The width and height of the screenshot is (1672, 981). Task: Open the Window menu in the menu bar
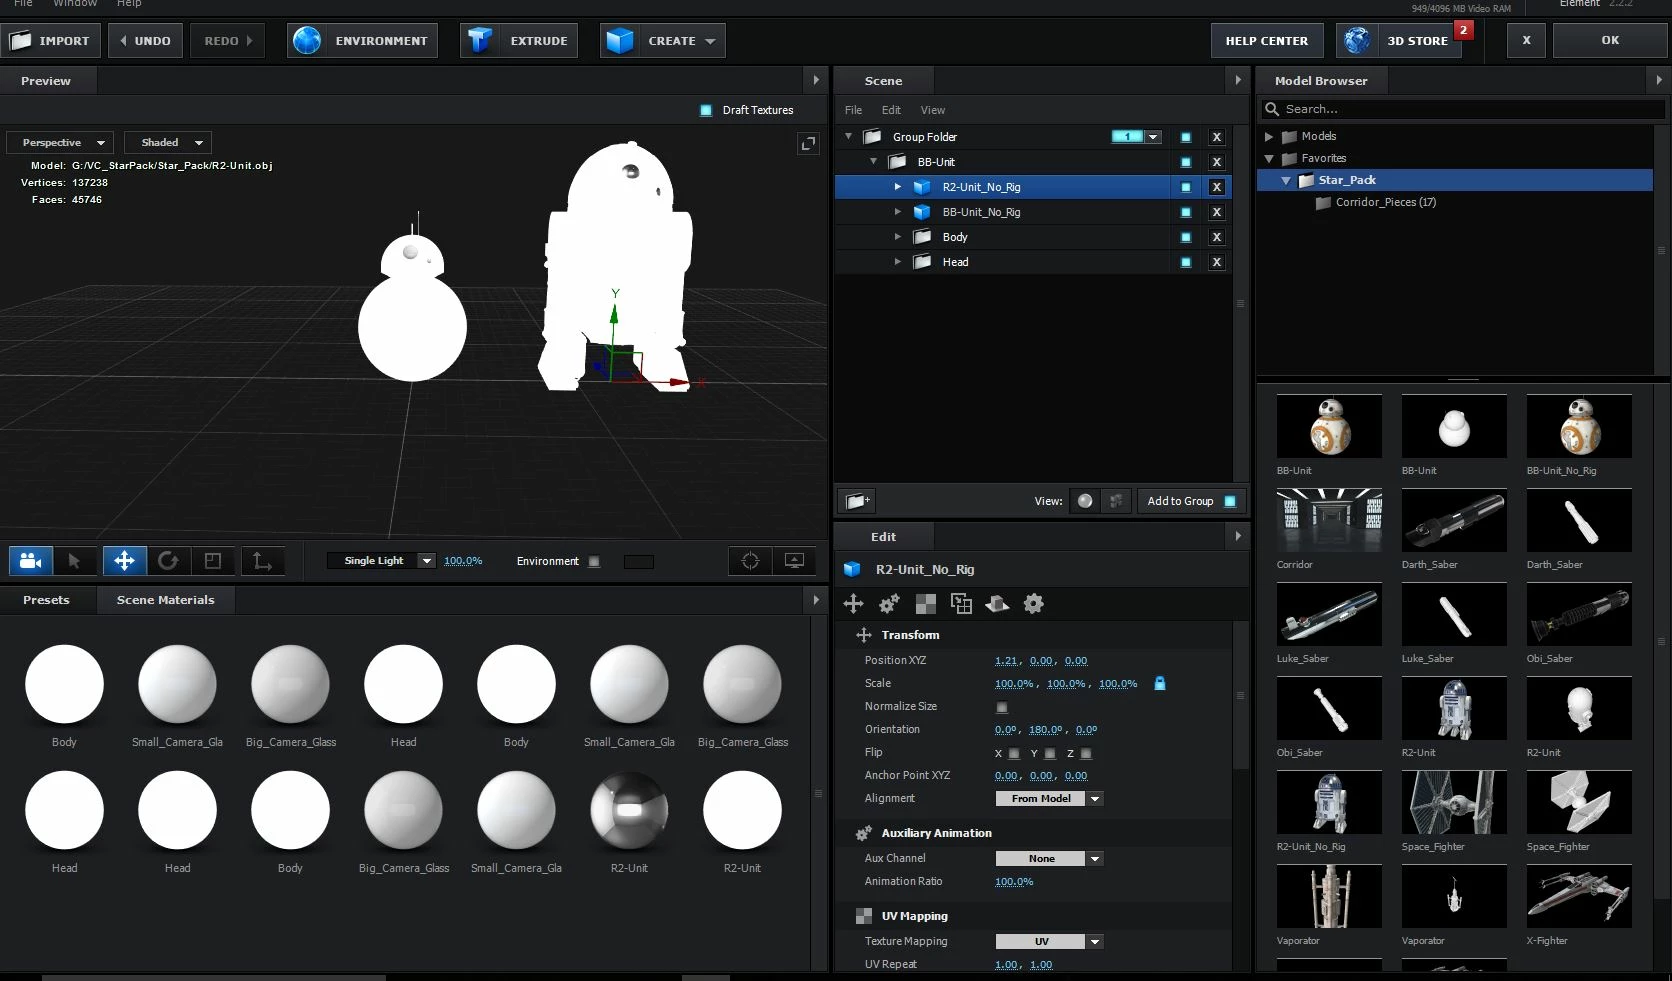[75, 4]
